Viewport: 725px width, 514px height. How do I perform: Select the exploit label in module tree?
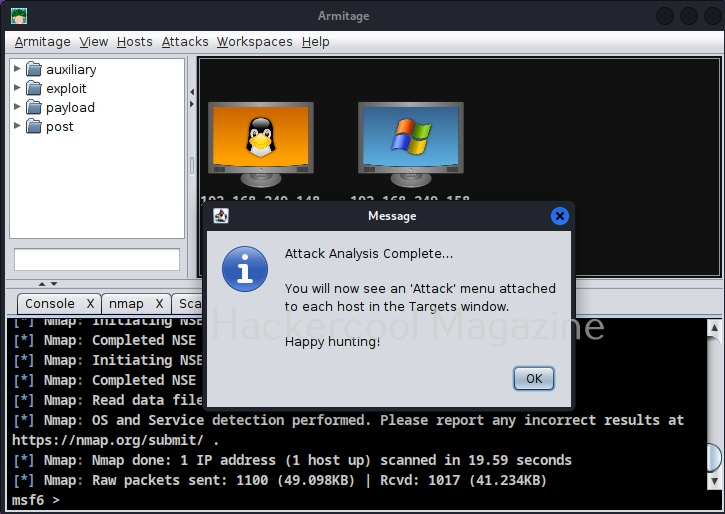pos(66,88)
